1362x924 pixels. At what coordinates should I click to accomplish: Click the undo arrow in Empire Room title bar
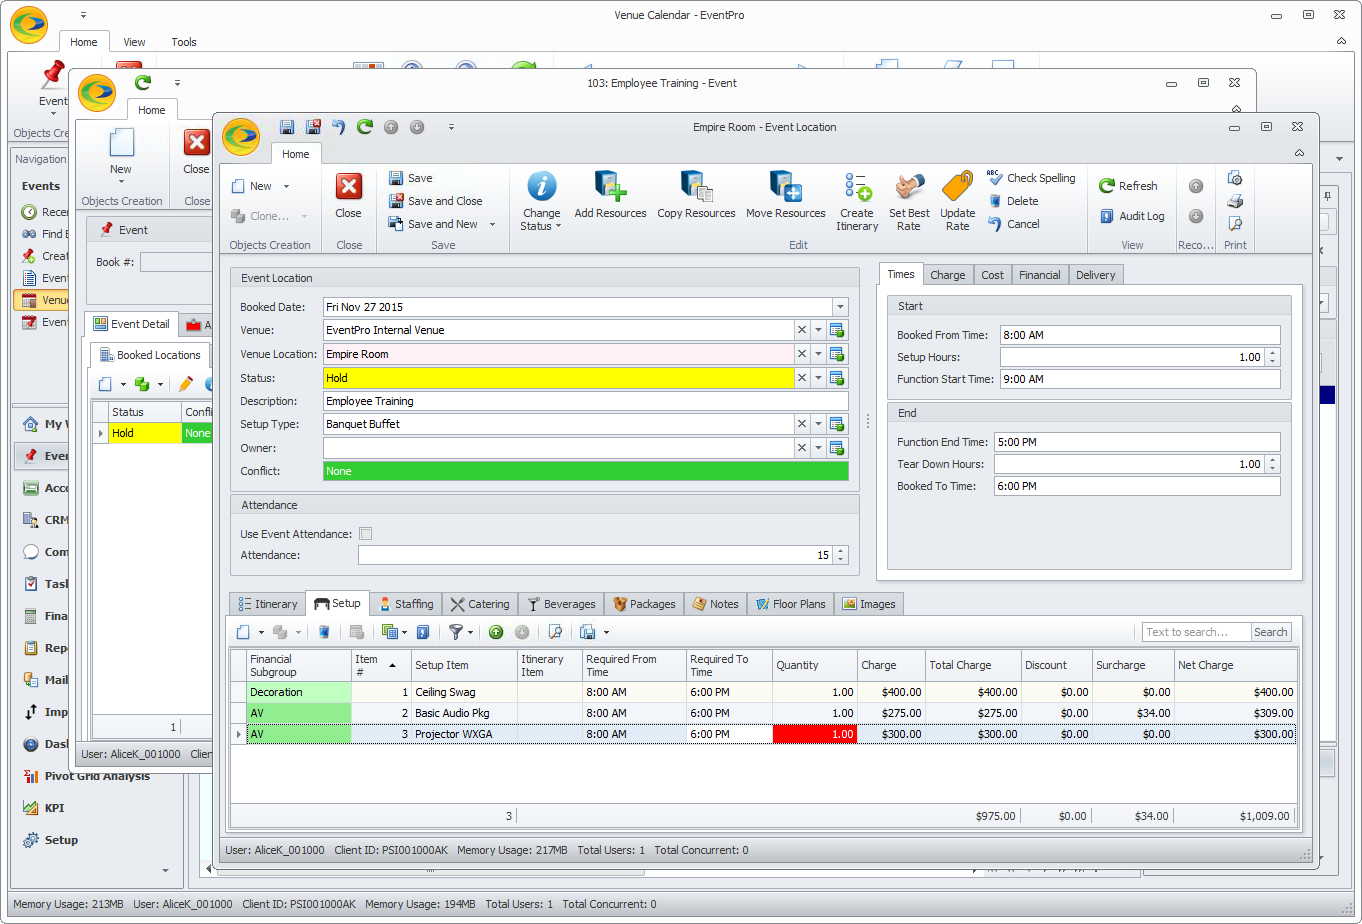pos(339,127)
